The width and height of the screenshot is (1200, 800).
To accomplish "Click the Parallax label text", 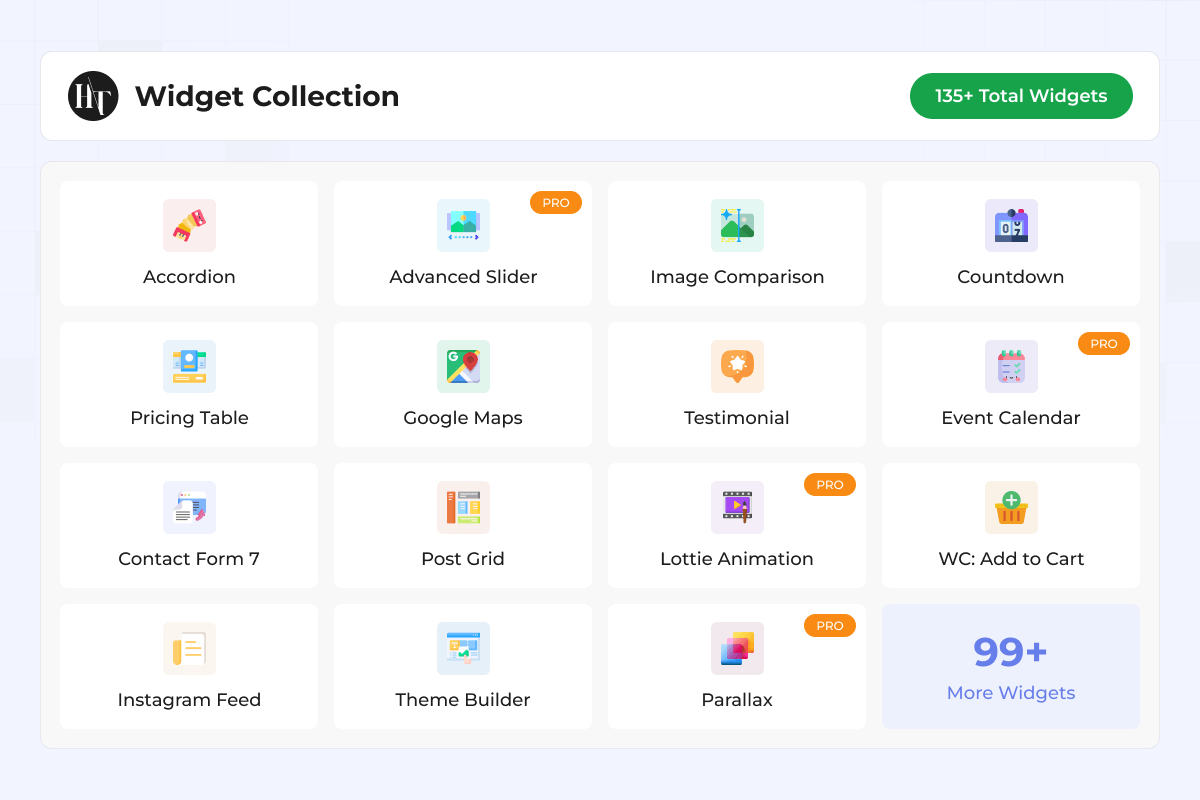I will coord(737,700).
